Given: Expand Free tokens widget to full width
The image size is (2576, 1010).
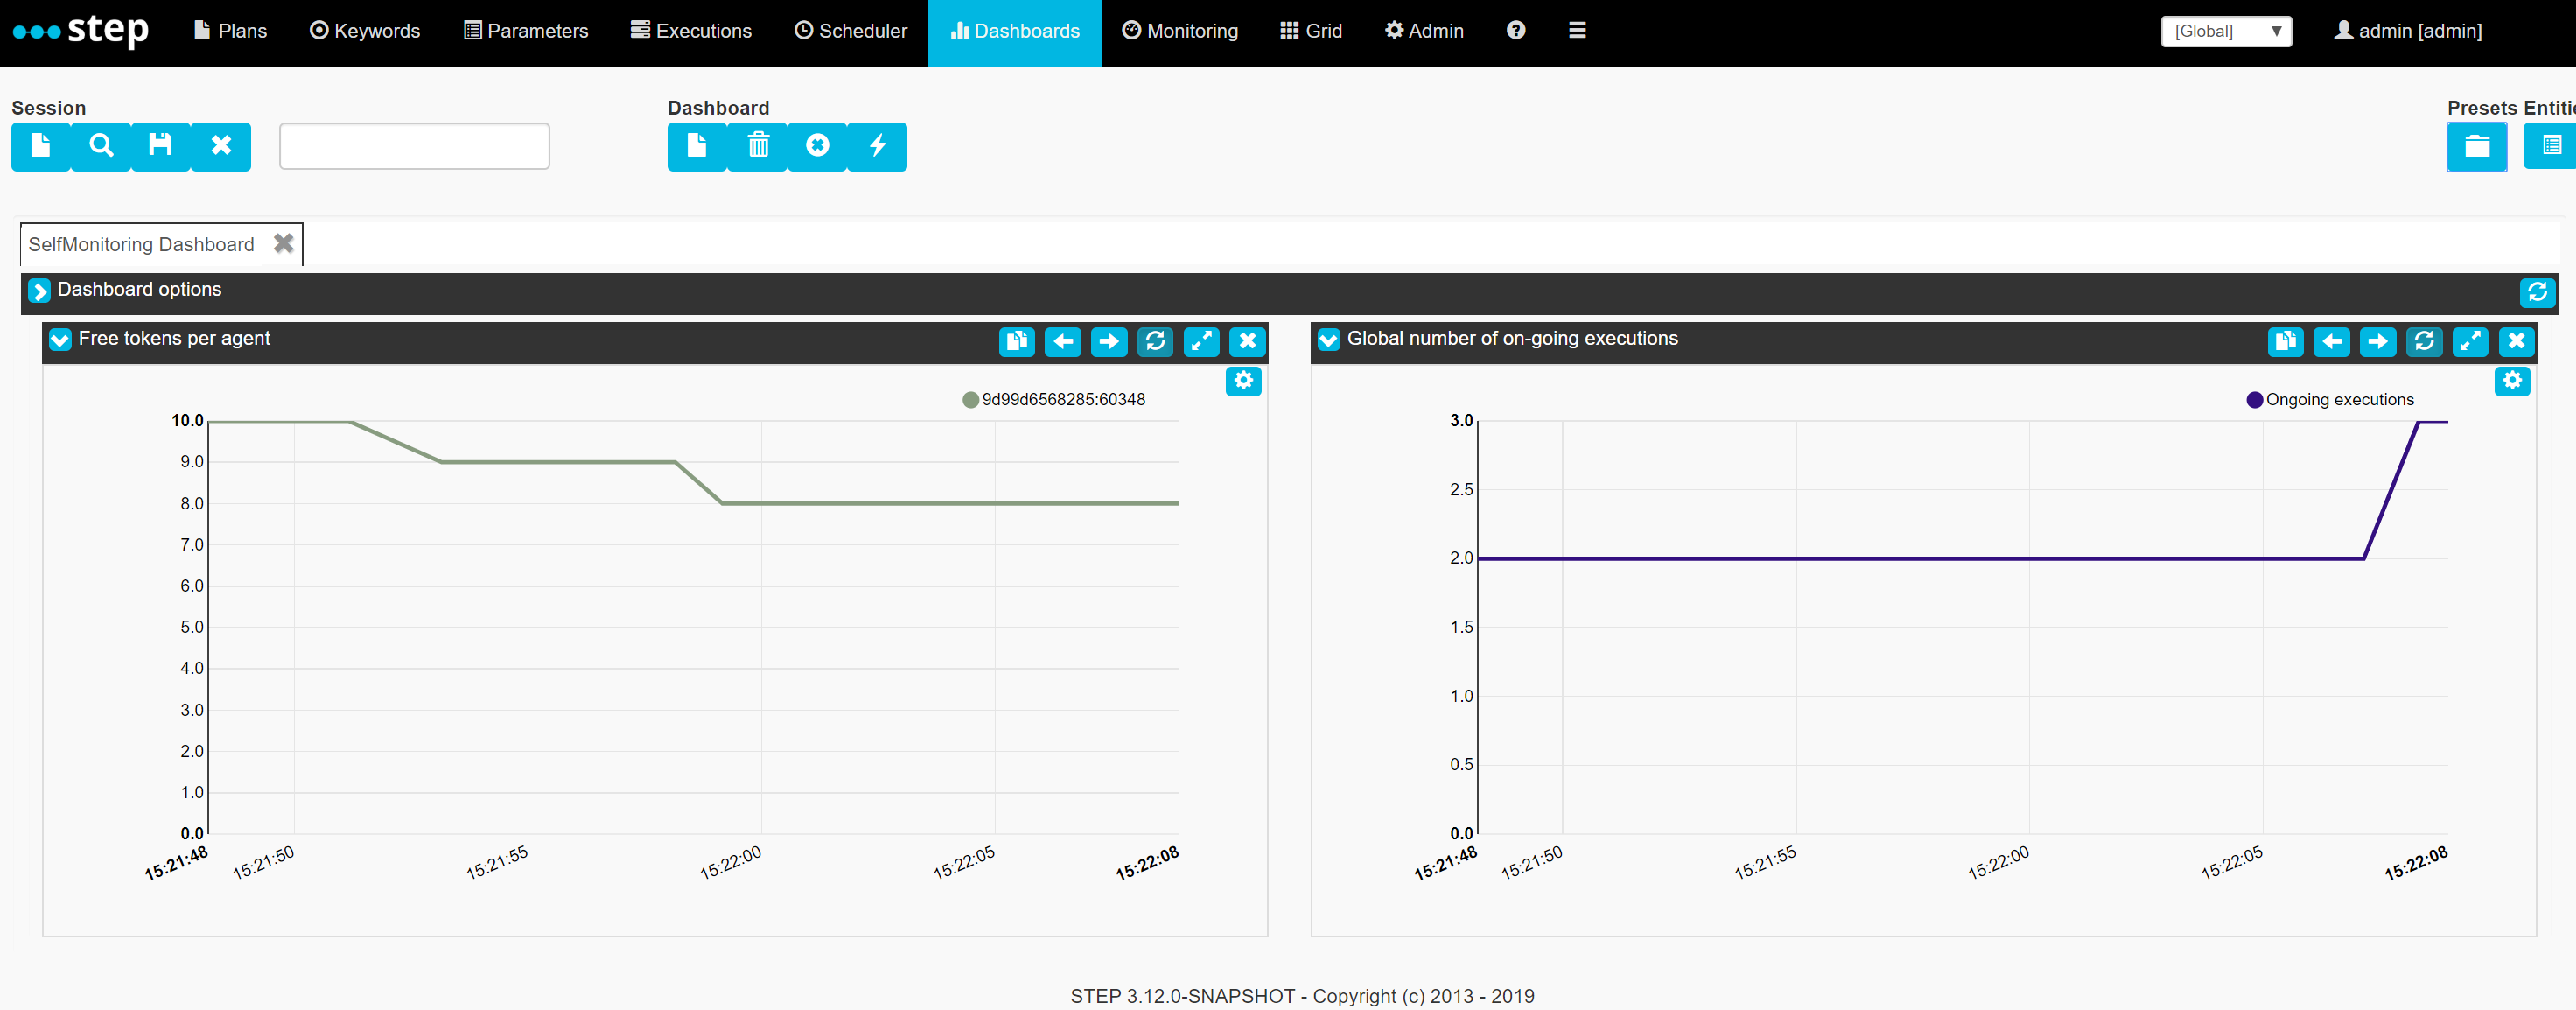Looking at the screenshot, I should (x=1201, y=341).
